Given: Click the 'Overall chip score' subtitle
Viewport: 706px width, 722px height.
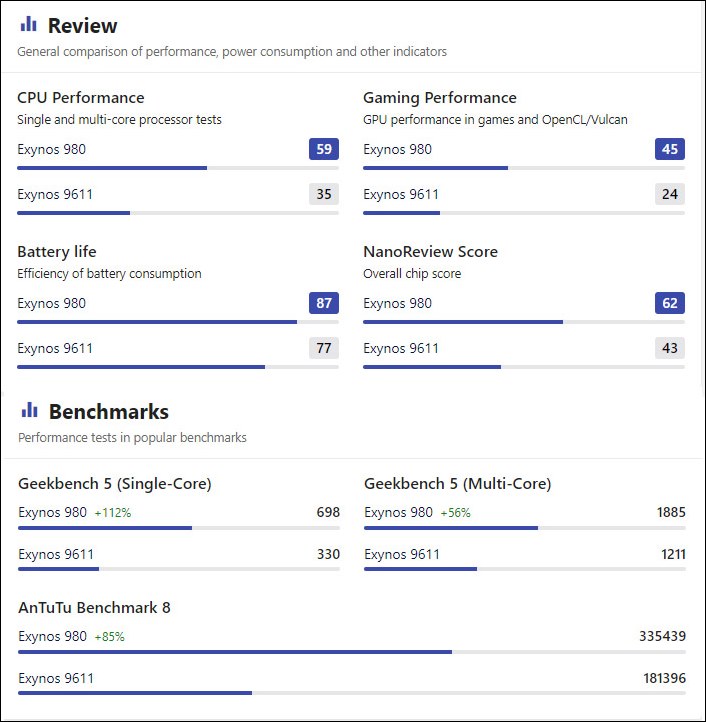Looking at the screenshot, I should click(x=412, y=274).
